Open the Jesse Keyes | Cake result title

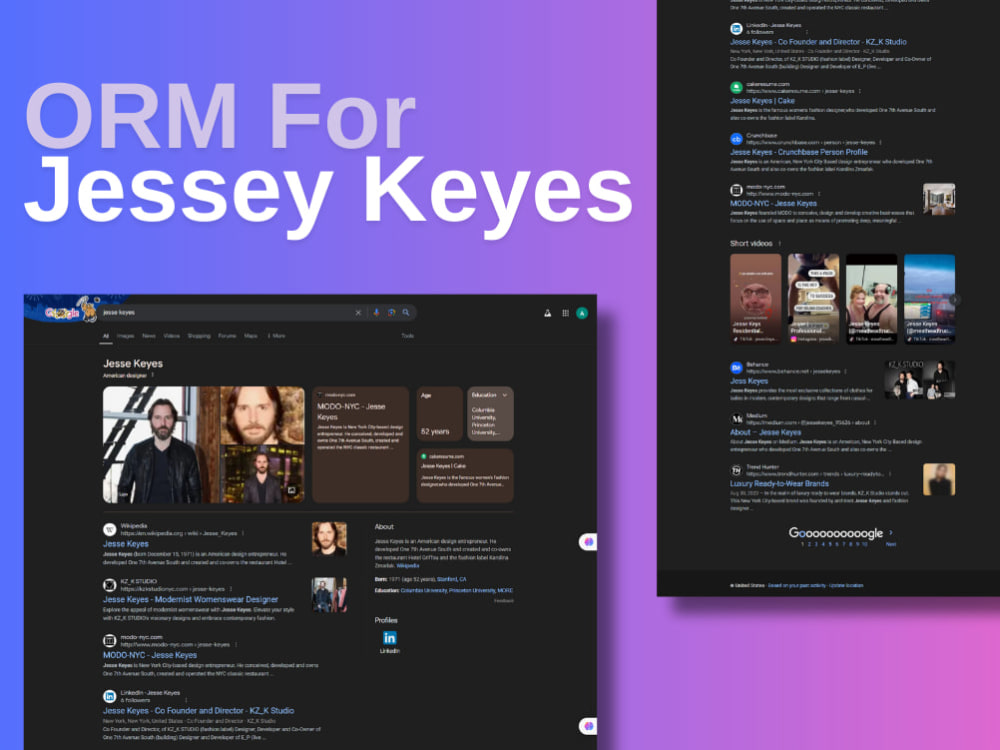click(x=762, y=101)
